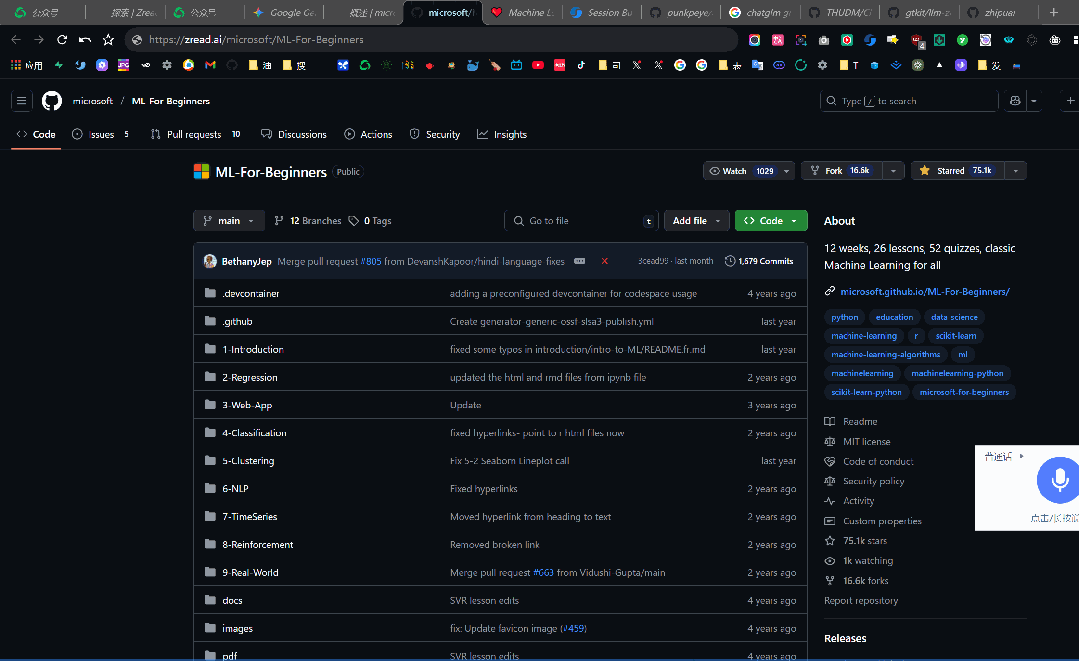
Task: Visit microsoft.github.io/ML-For-Beginners/ link
Action: tap(925, 292)
